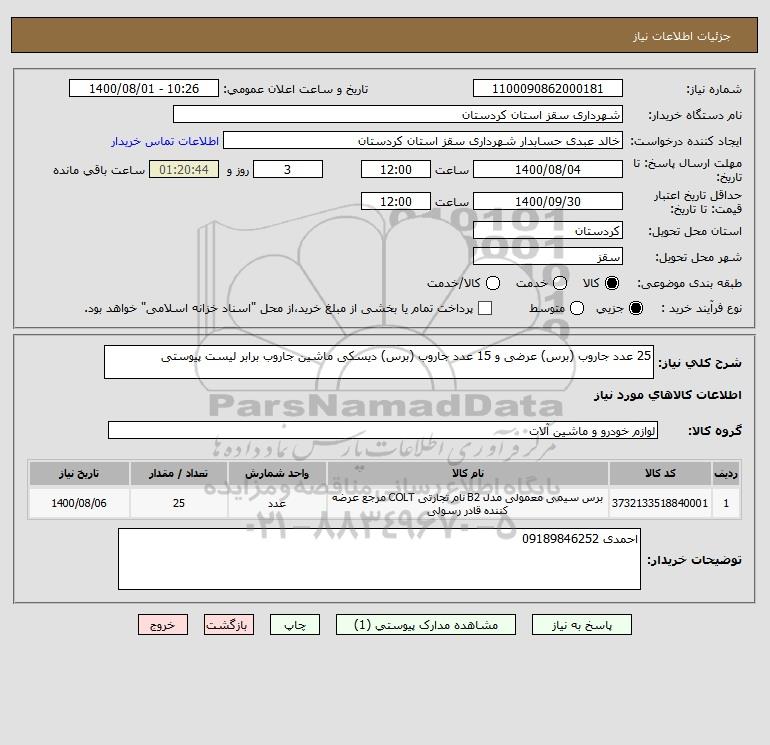
Task: Click the remaining days field showing 3
Action: (288, 169)
